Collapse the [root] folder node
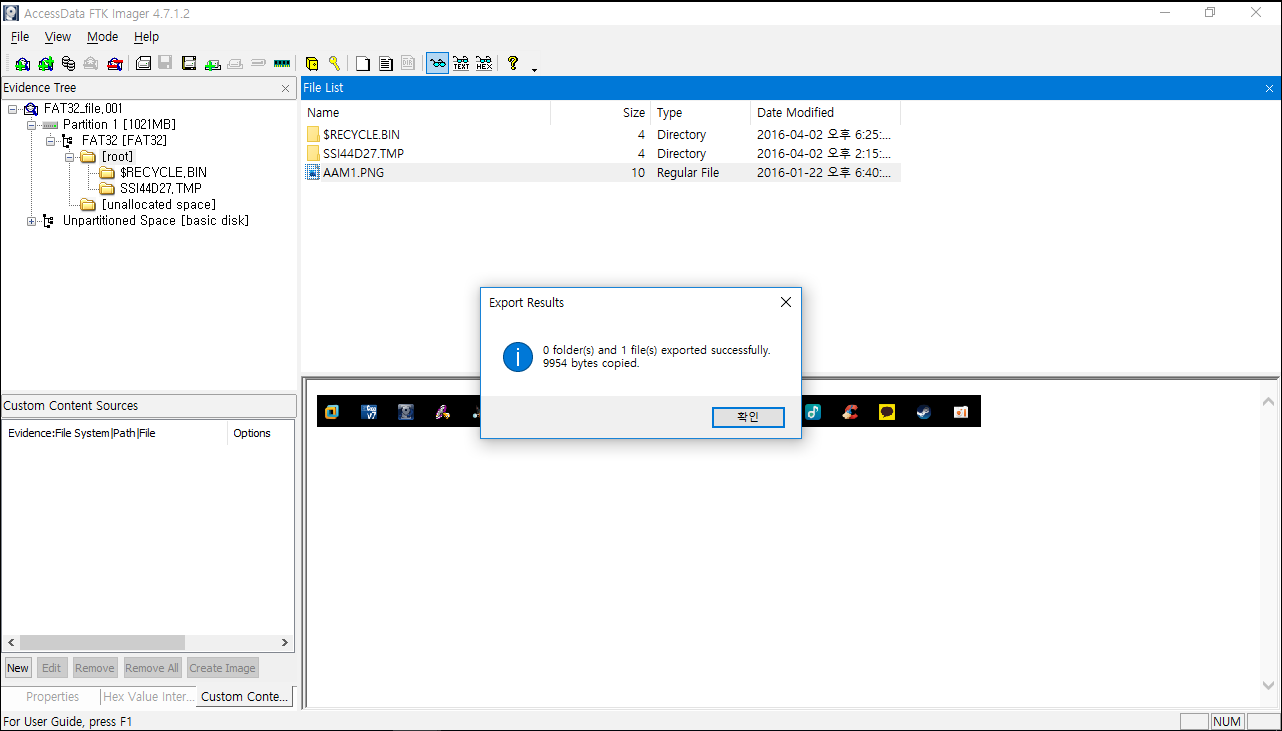The height and width of the screenshot is (731, 1282). click(x=69, y=156)
